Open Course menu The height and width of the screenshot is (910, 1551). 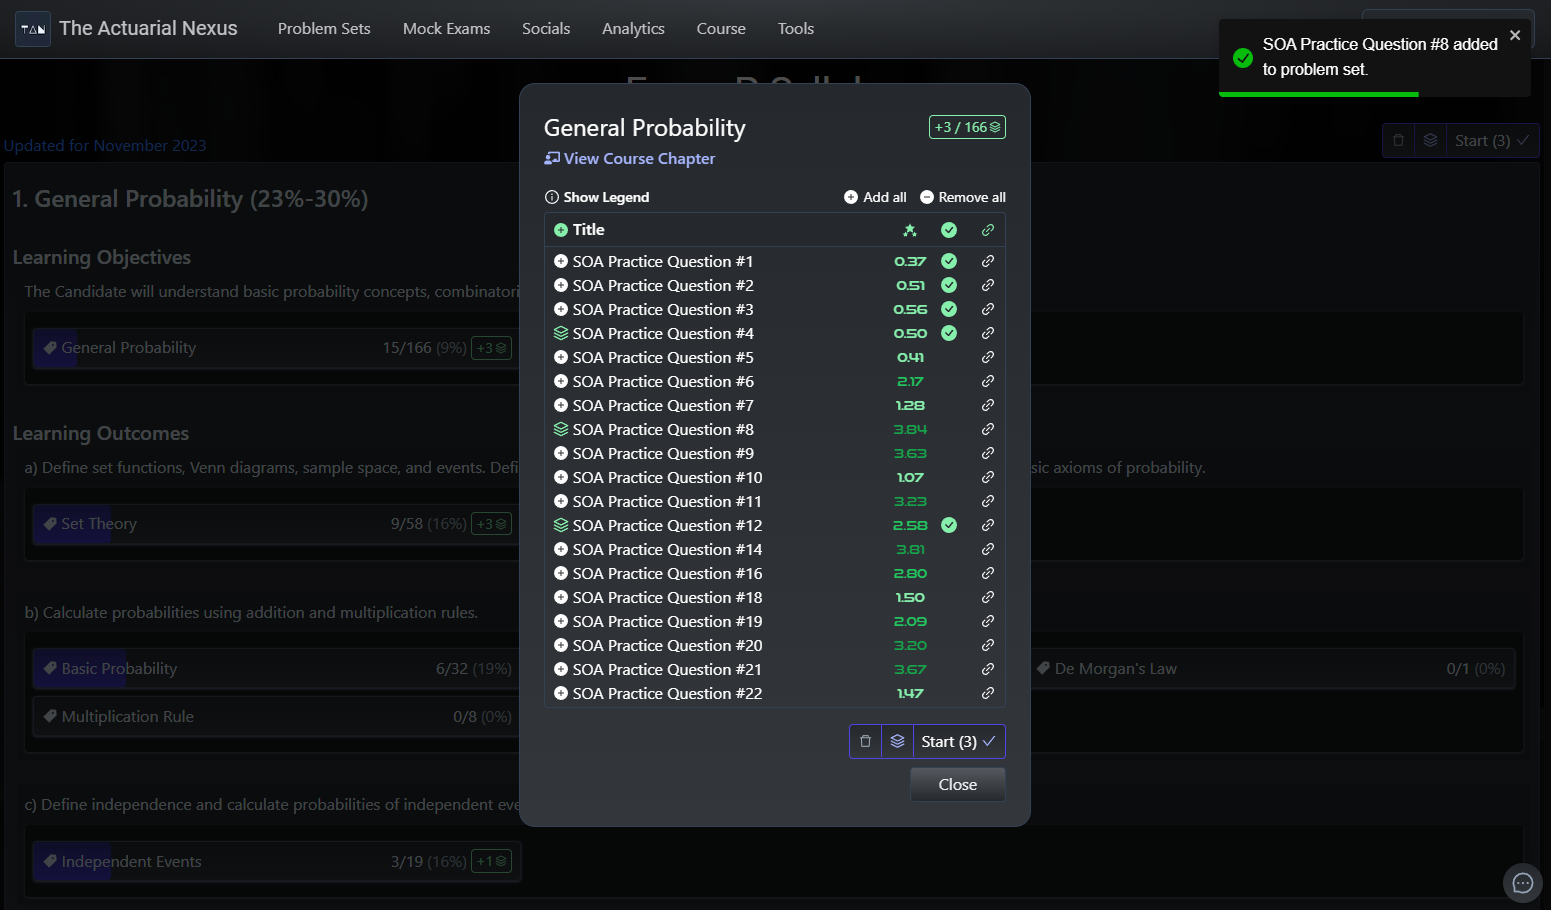pyautogui.click(x=721, y=29)
